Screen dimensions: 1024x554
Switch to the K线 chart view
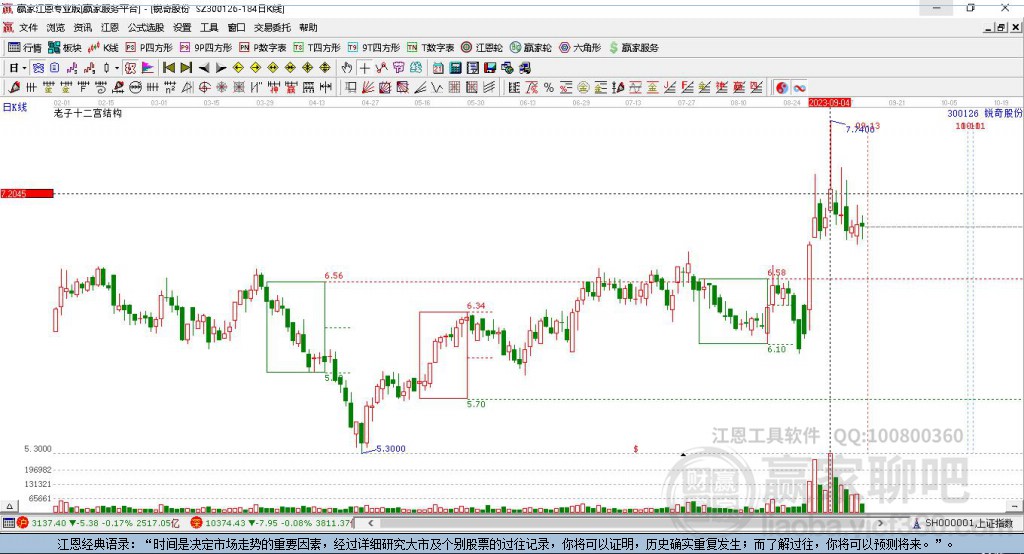[103, 48]
